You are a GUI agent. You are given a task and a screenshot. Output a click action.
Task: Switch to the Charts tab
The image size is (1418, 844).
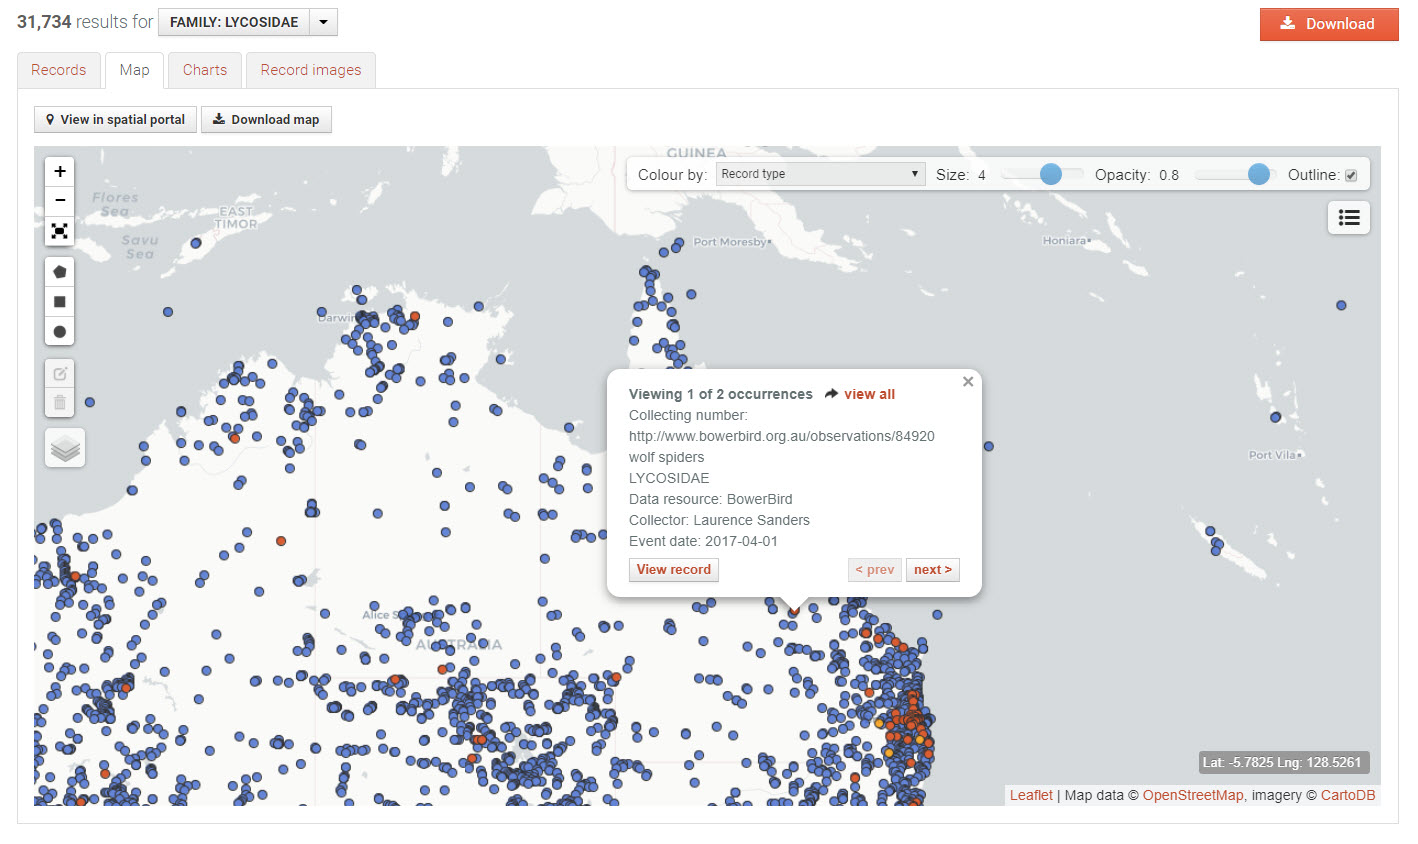pyautogui.click(x=205, y=70)
